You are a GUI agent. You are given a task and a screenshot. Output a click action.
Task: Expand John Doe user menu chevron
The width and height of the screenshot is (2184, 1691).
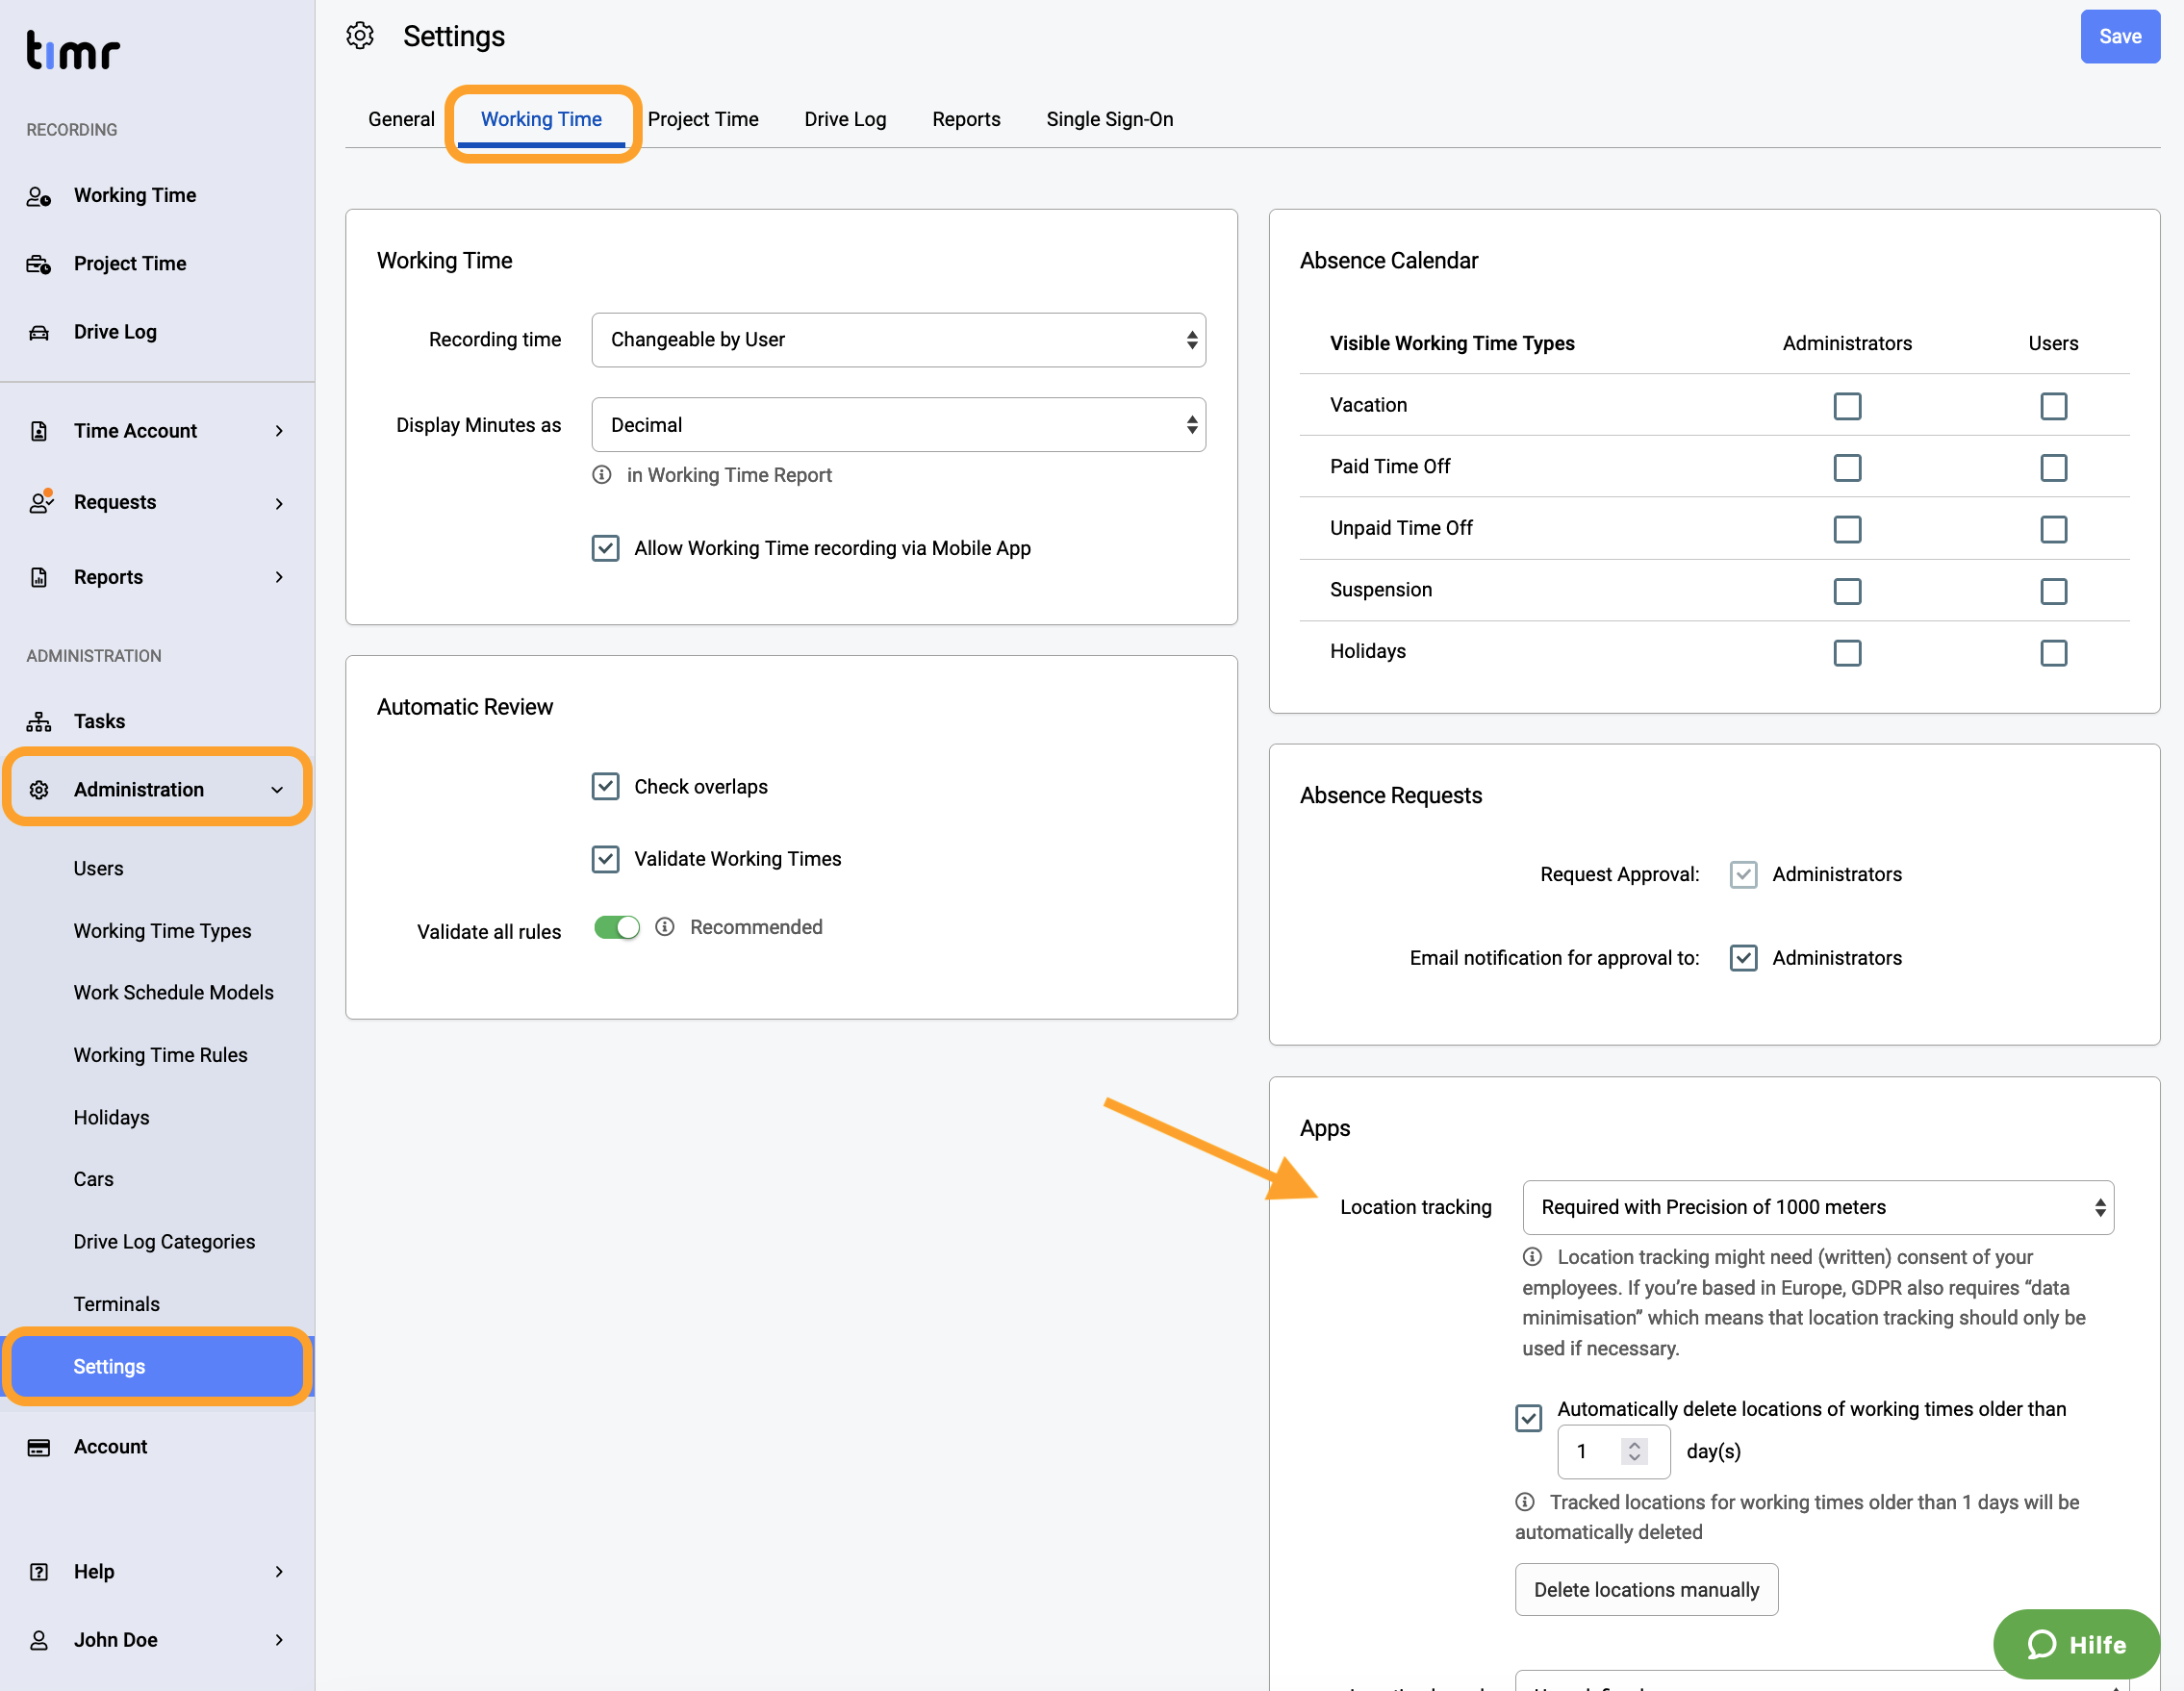tap(279, 1640)
